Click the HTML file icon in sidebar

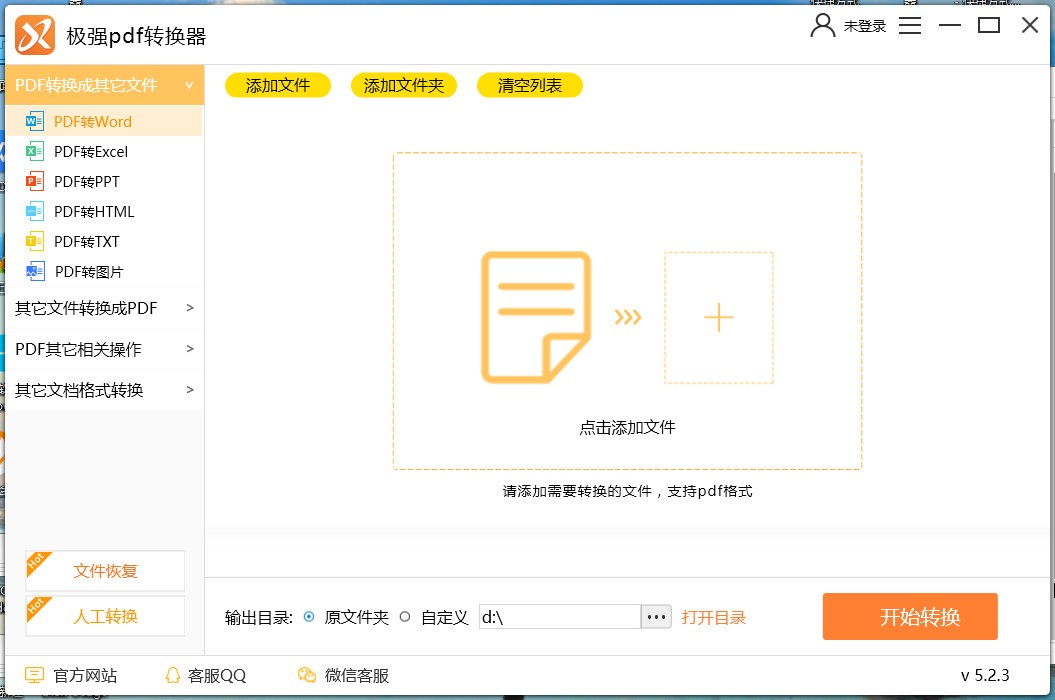[34, 211]
